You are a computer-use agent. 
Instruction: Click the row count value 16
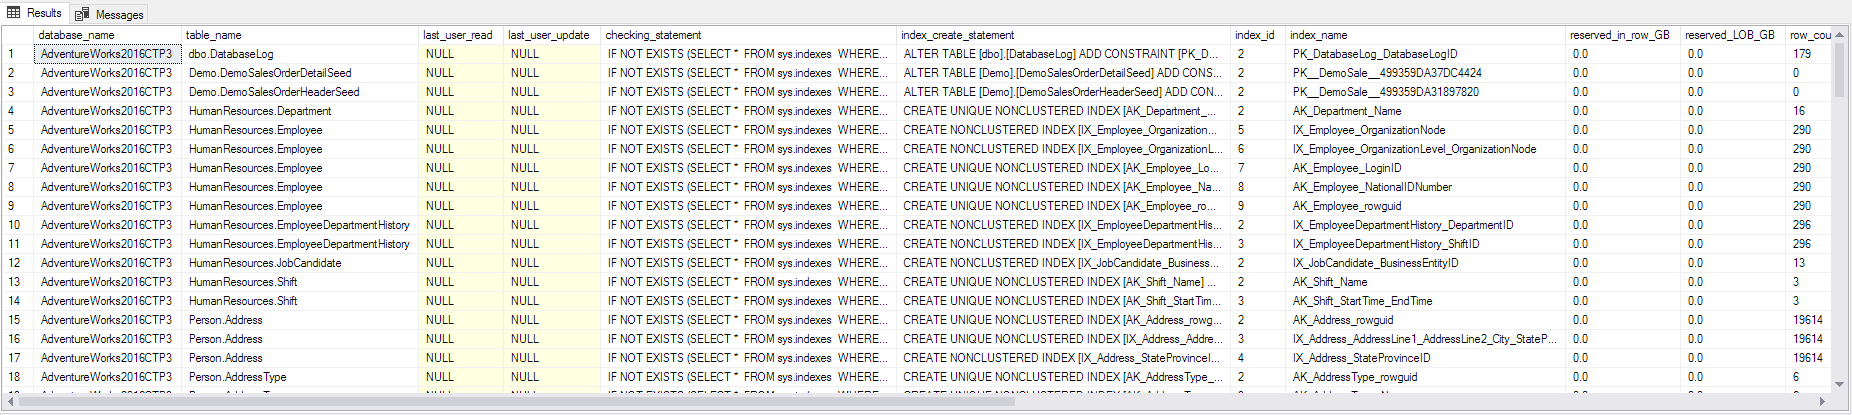click(1809, 111)
